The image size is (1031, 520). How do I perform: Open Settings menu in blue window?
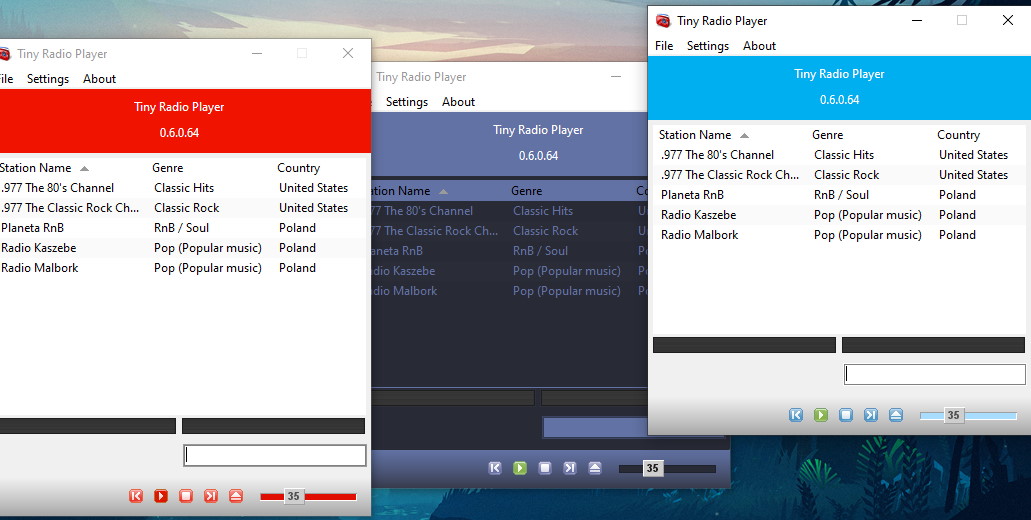[708, 46]
